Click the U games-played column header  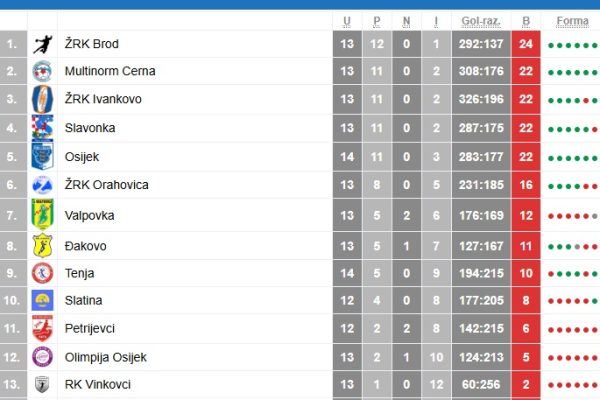pos(347,21)
